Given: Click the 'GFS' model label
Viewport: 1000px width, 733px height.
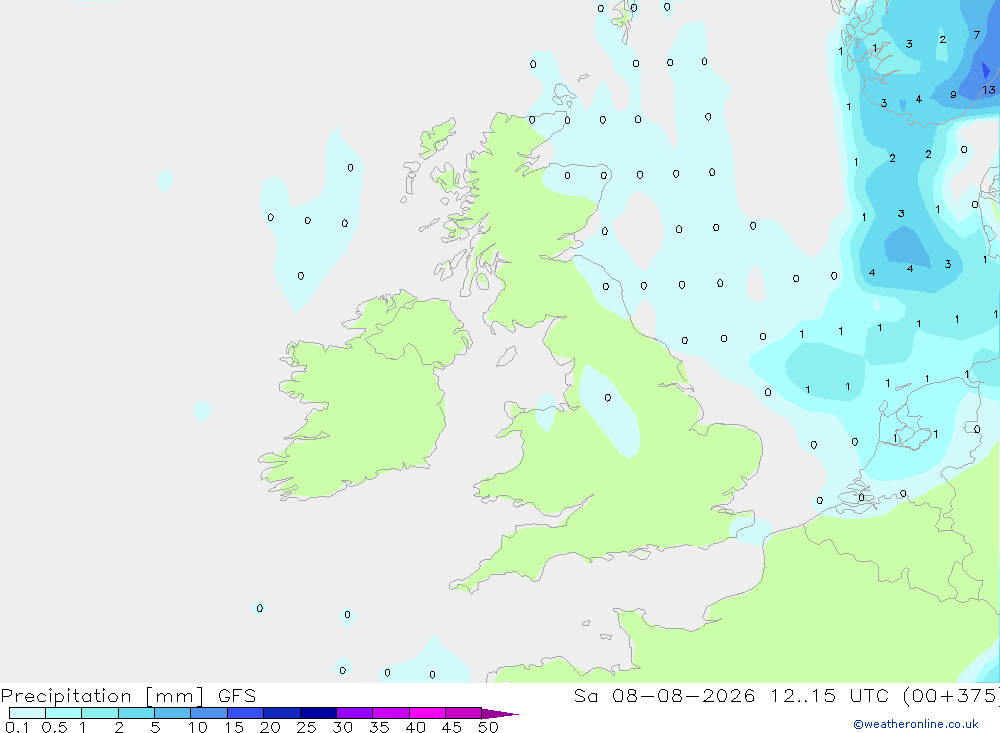Looking at the screenshot, I should tap(237, 695).
